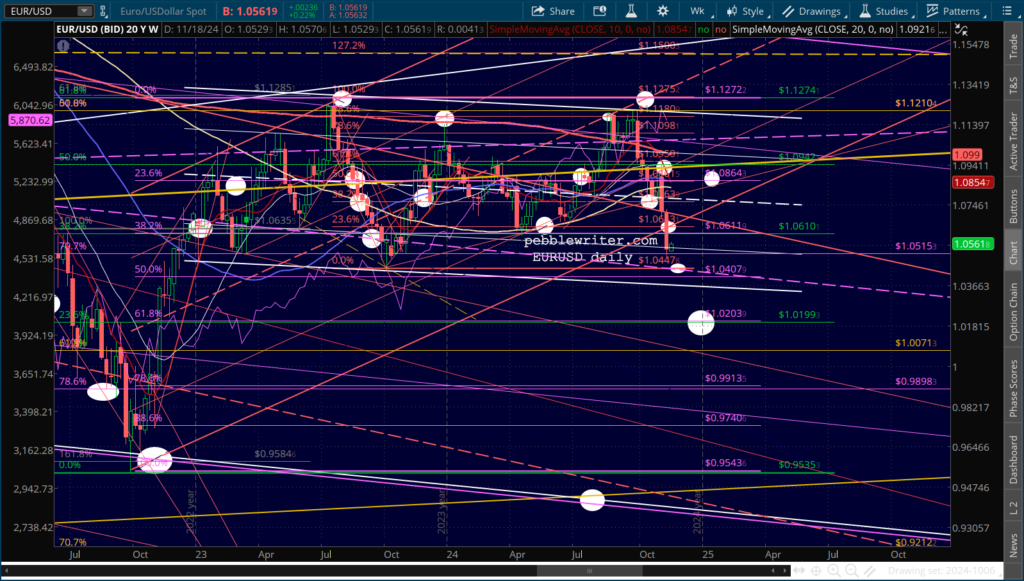This screenshot has width=1024, height=581.
Task: Click the red 1.099 price axis tag
Action: 967,155
